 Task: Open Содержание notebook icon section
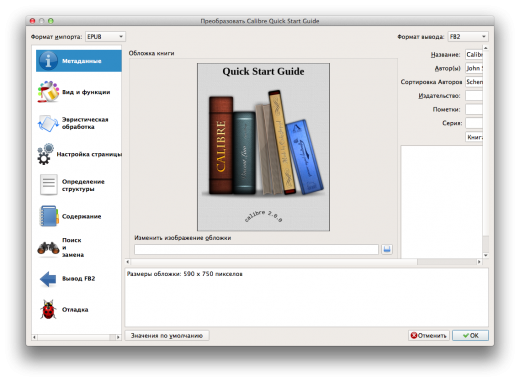[49, 216]
